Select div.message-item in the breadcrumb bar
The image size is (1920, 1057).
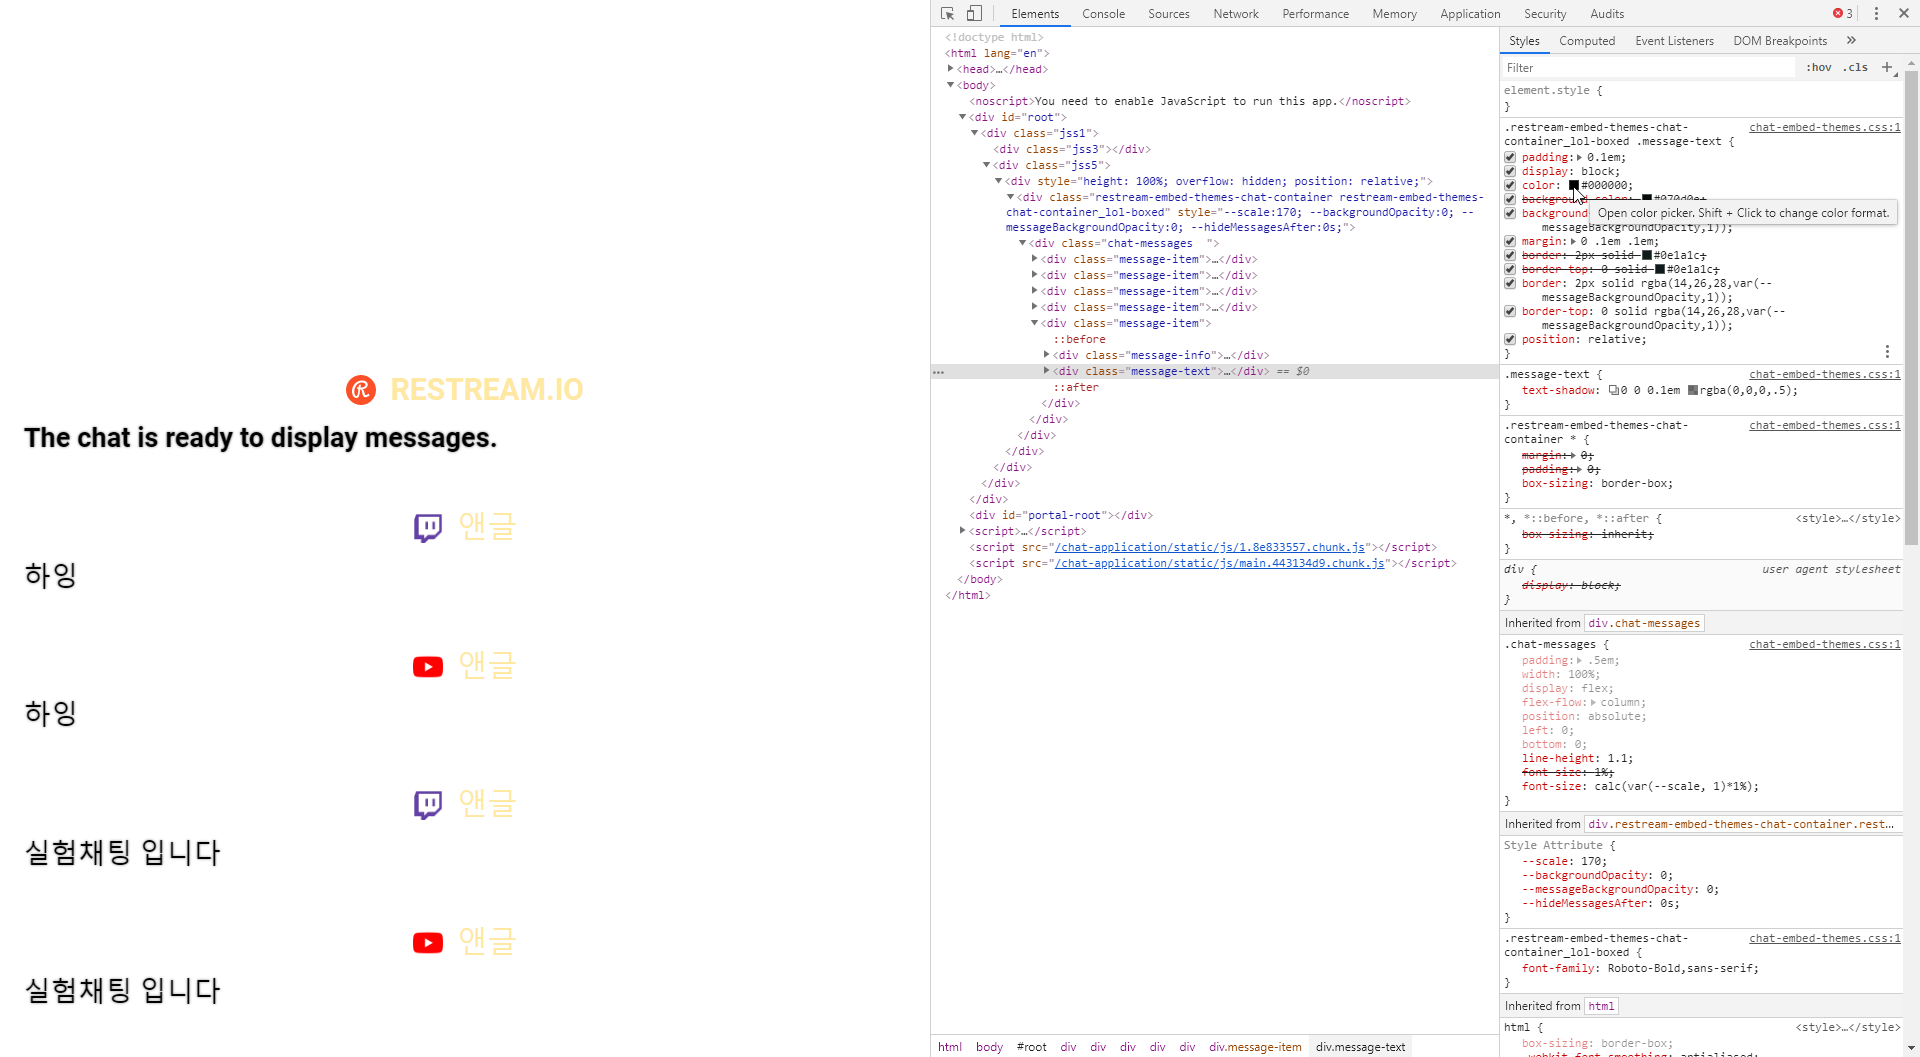(1255, 1047)
